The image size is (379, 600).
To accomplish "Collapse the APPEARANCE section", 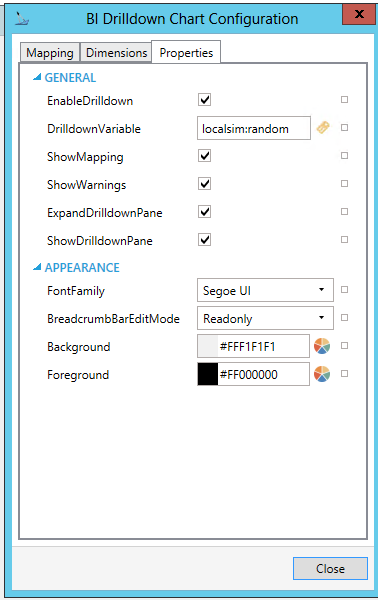I will (x=37, y=267).
